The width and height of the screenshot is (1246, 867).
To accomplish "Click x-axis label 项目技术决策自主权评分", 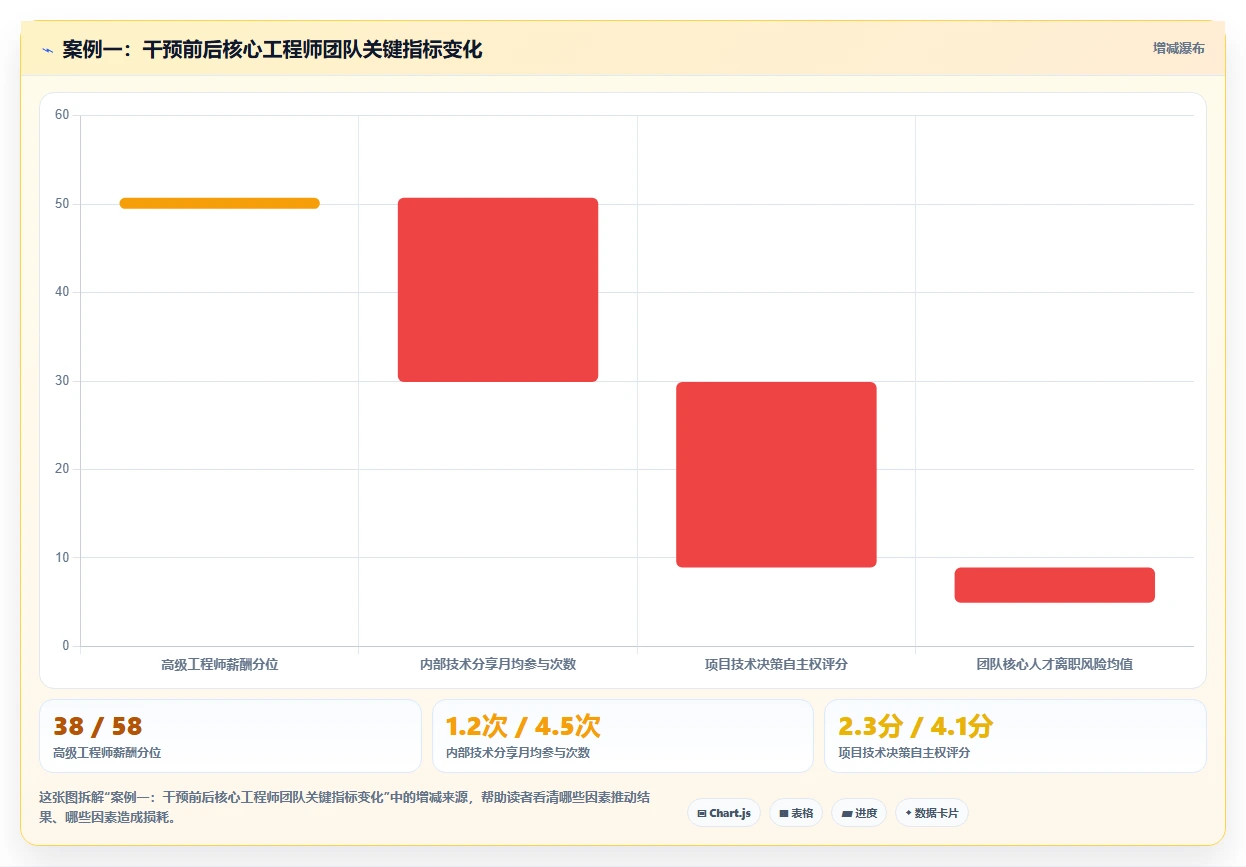I will (776, 664).
